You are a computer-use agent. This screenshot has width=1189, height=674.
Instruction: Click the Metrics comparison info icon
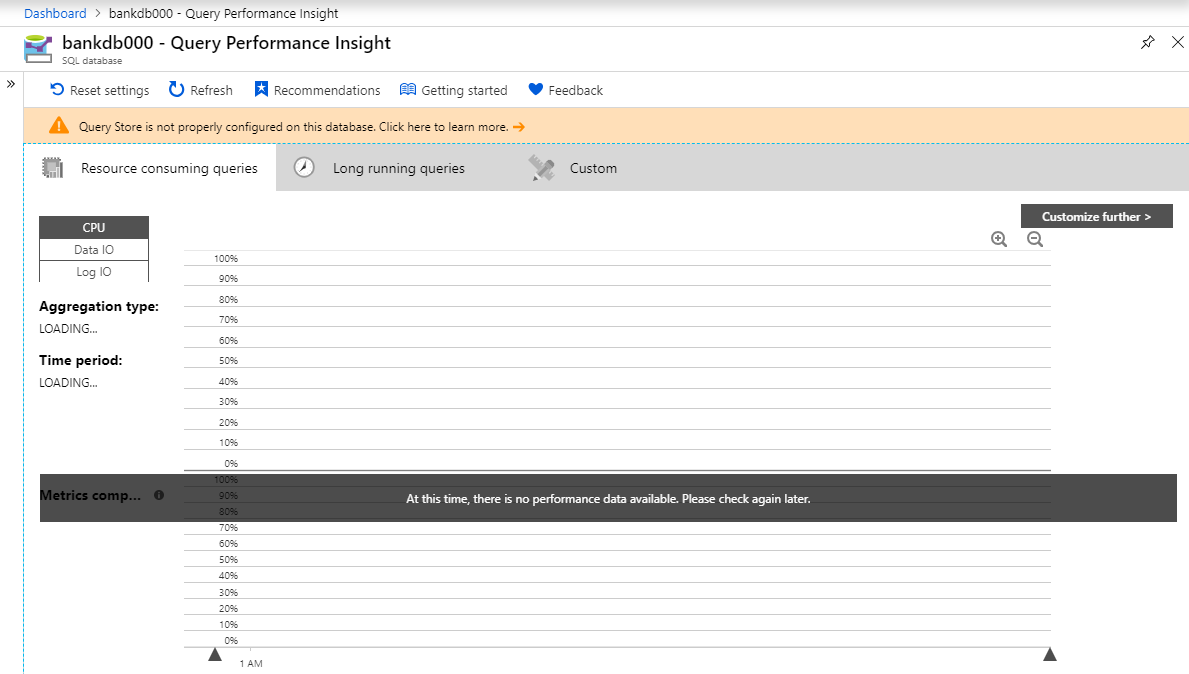click(x=158, y=495)
